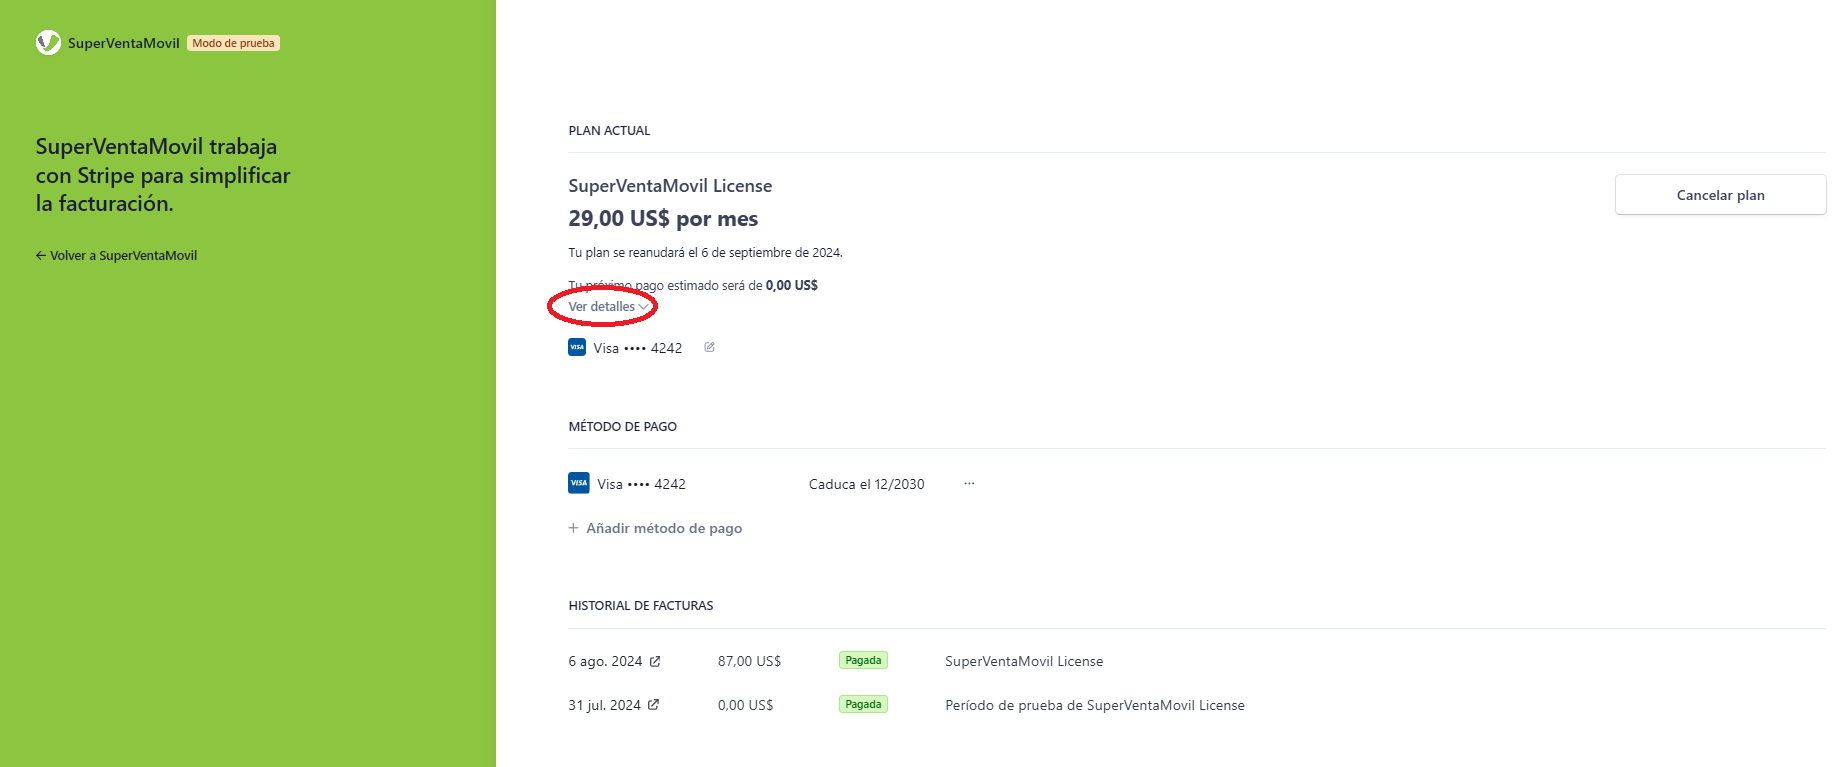Viewport: 1848px width, 767px height.
Task: Click the Modo de prueba badge
Action: click(x=233, y=43)
